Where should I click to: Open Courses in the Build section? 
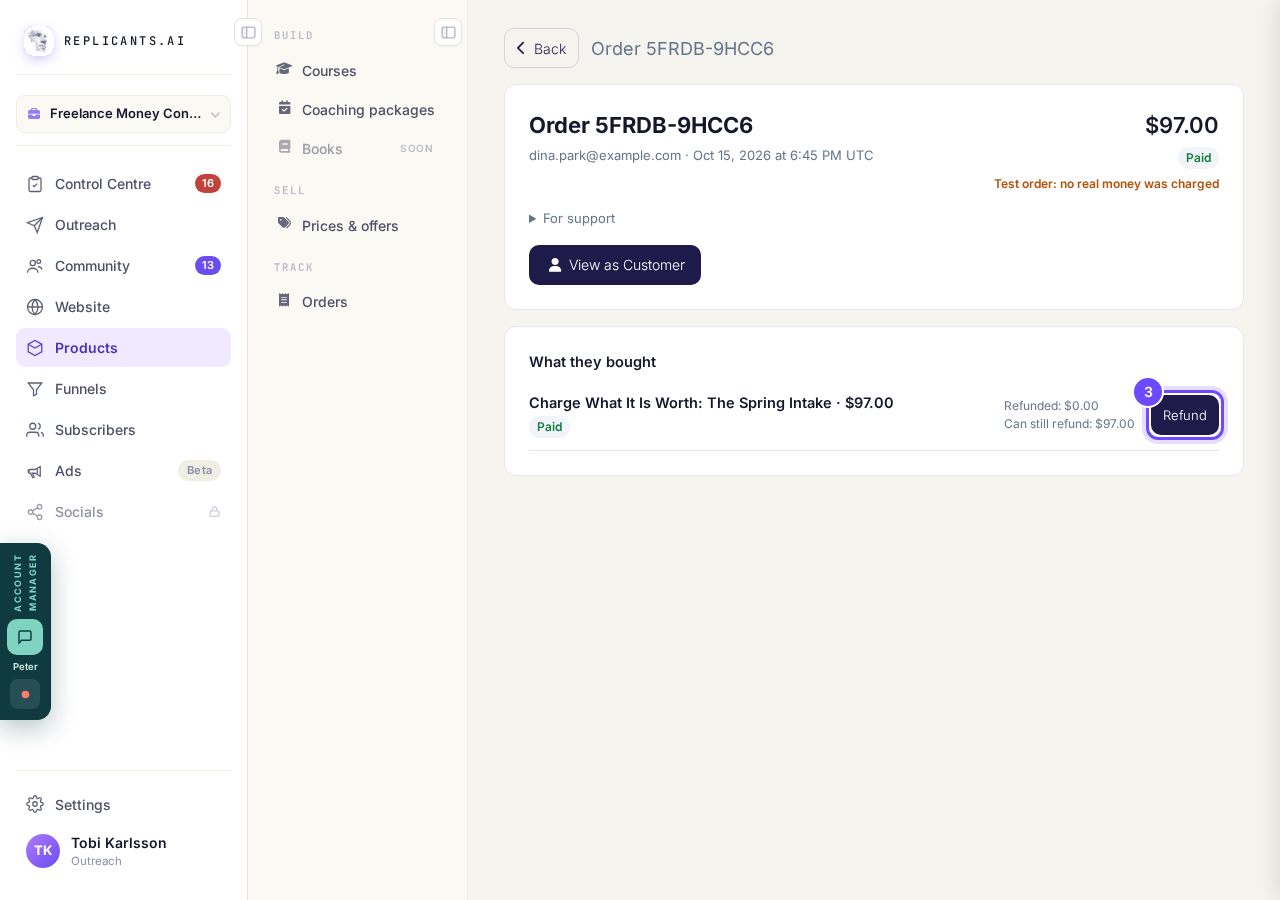pos(357,71)
